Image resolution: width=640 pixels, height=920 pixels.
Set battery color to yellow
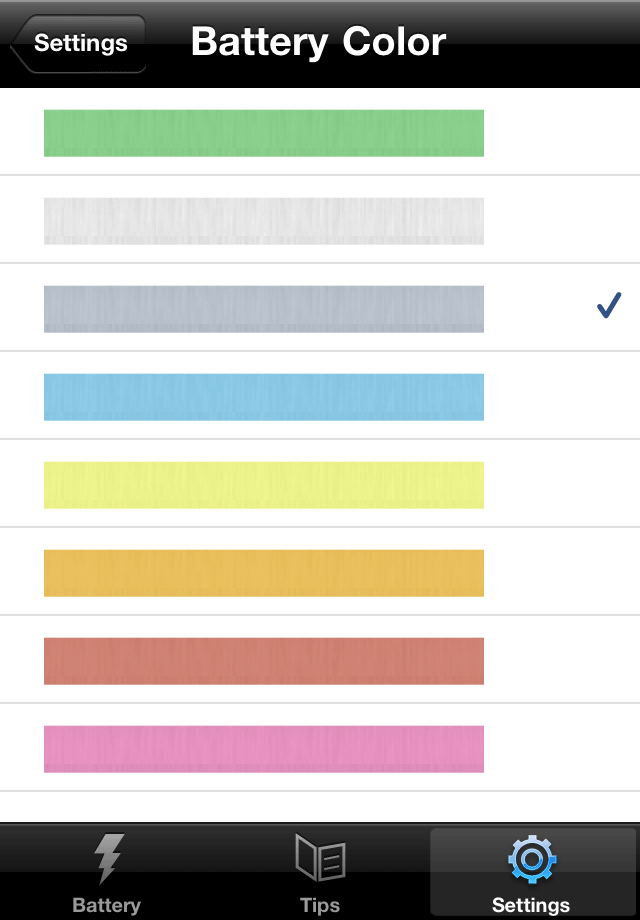click(264, 485)
